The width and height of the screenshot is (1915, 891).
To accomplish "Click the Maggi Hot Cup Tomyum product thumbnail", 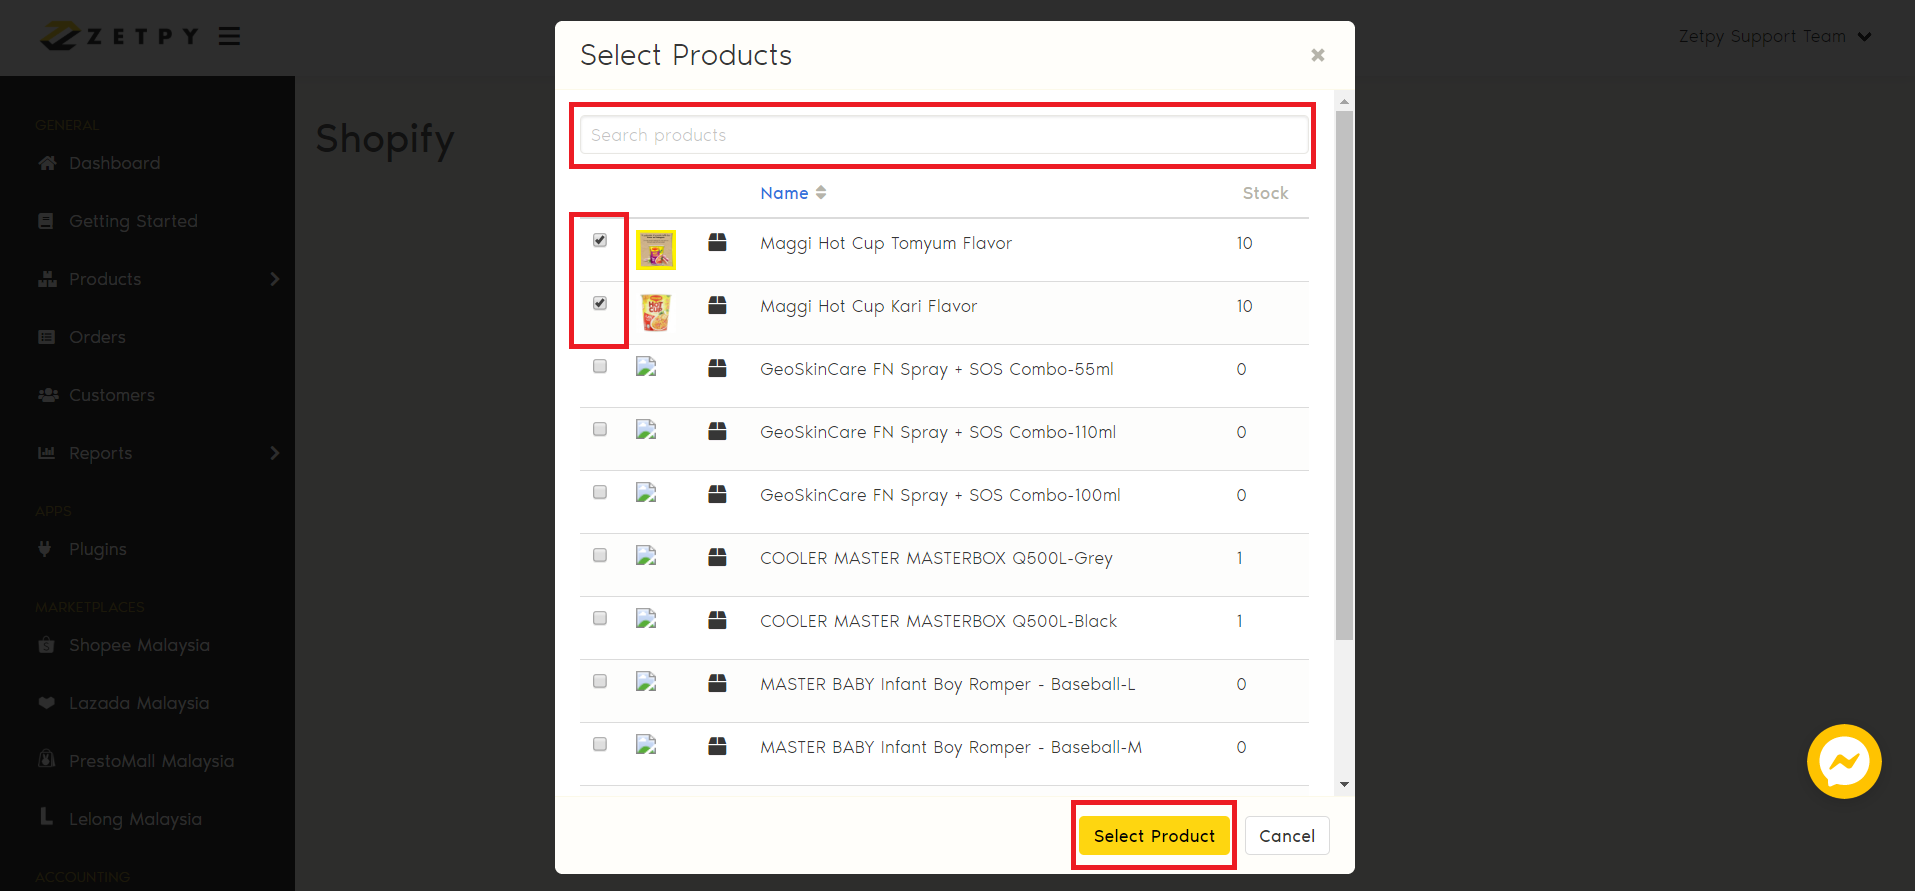I will tap(656, 249).
